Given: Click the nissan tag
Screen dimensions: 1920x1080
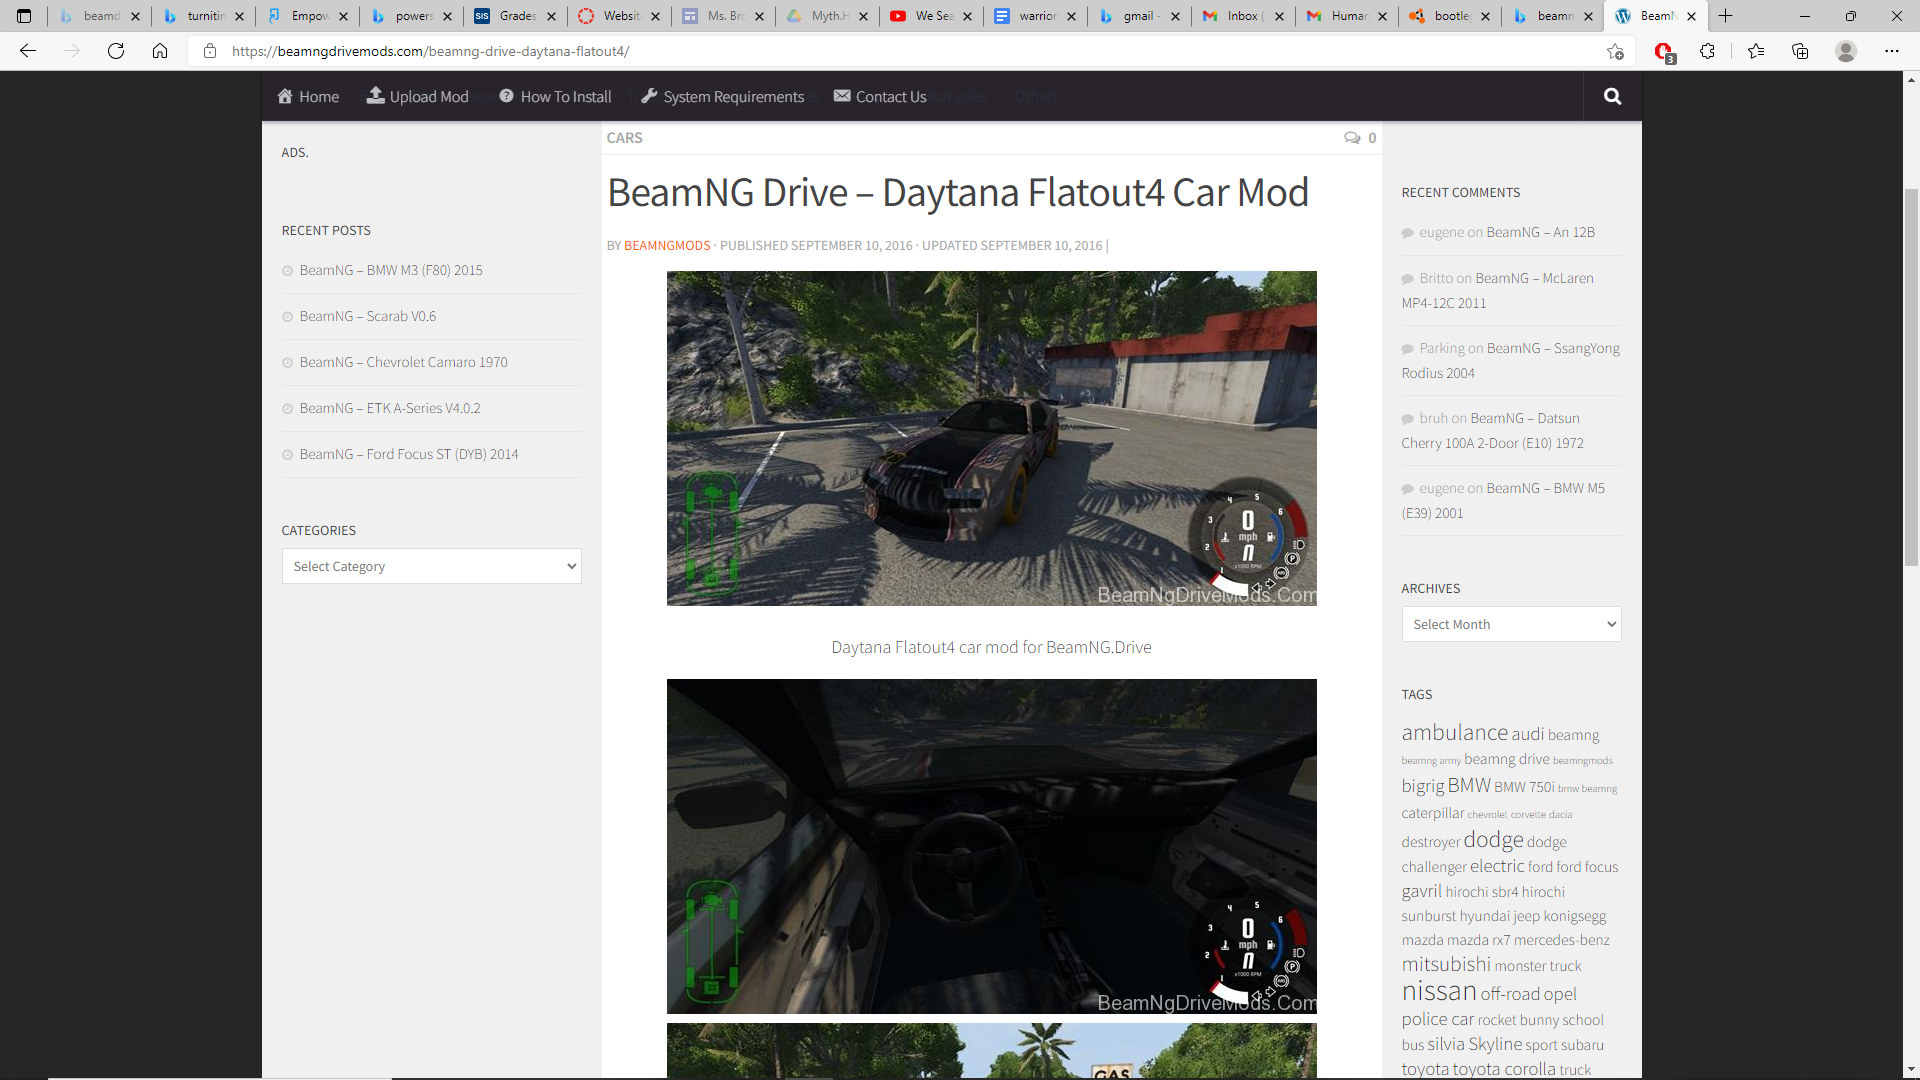Looking at the screenshot, I should pos(1439,991).
